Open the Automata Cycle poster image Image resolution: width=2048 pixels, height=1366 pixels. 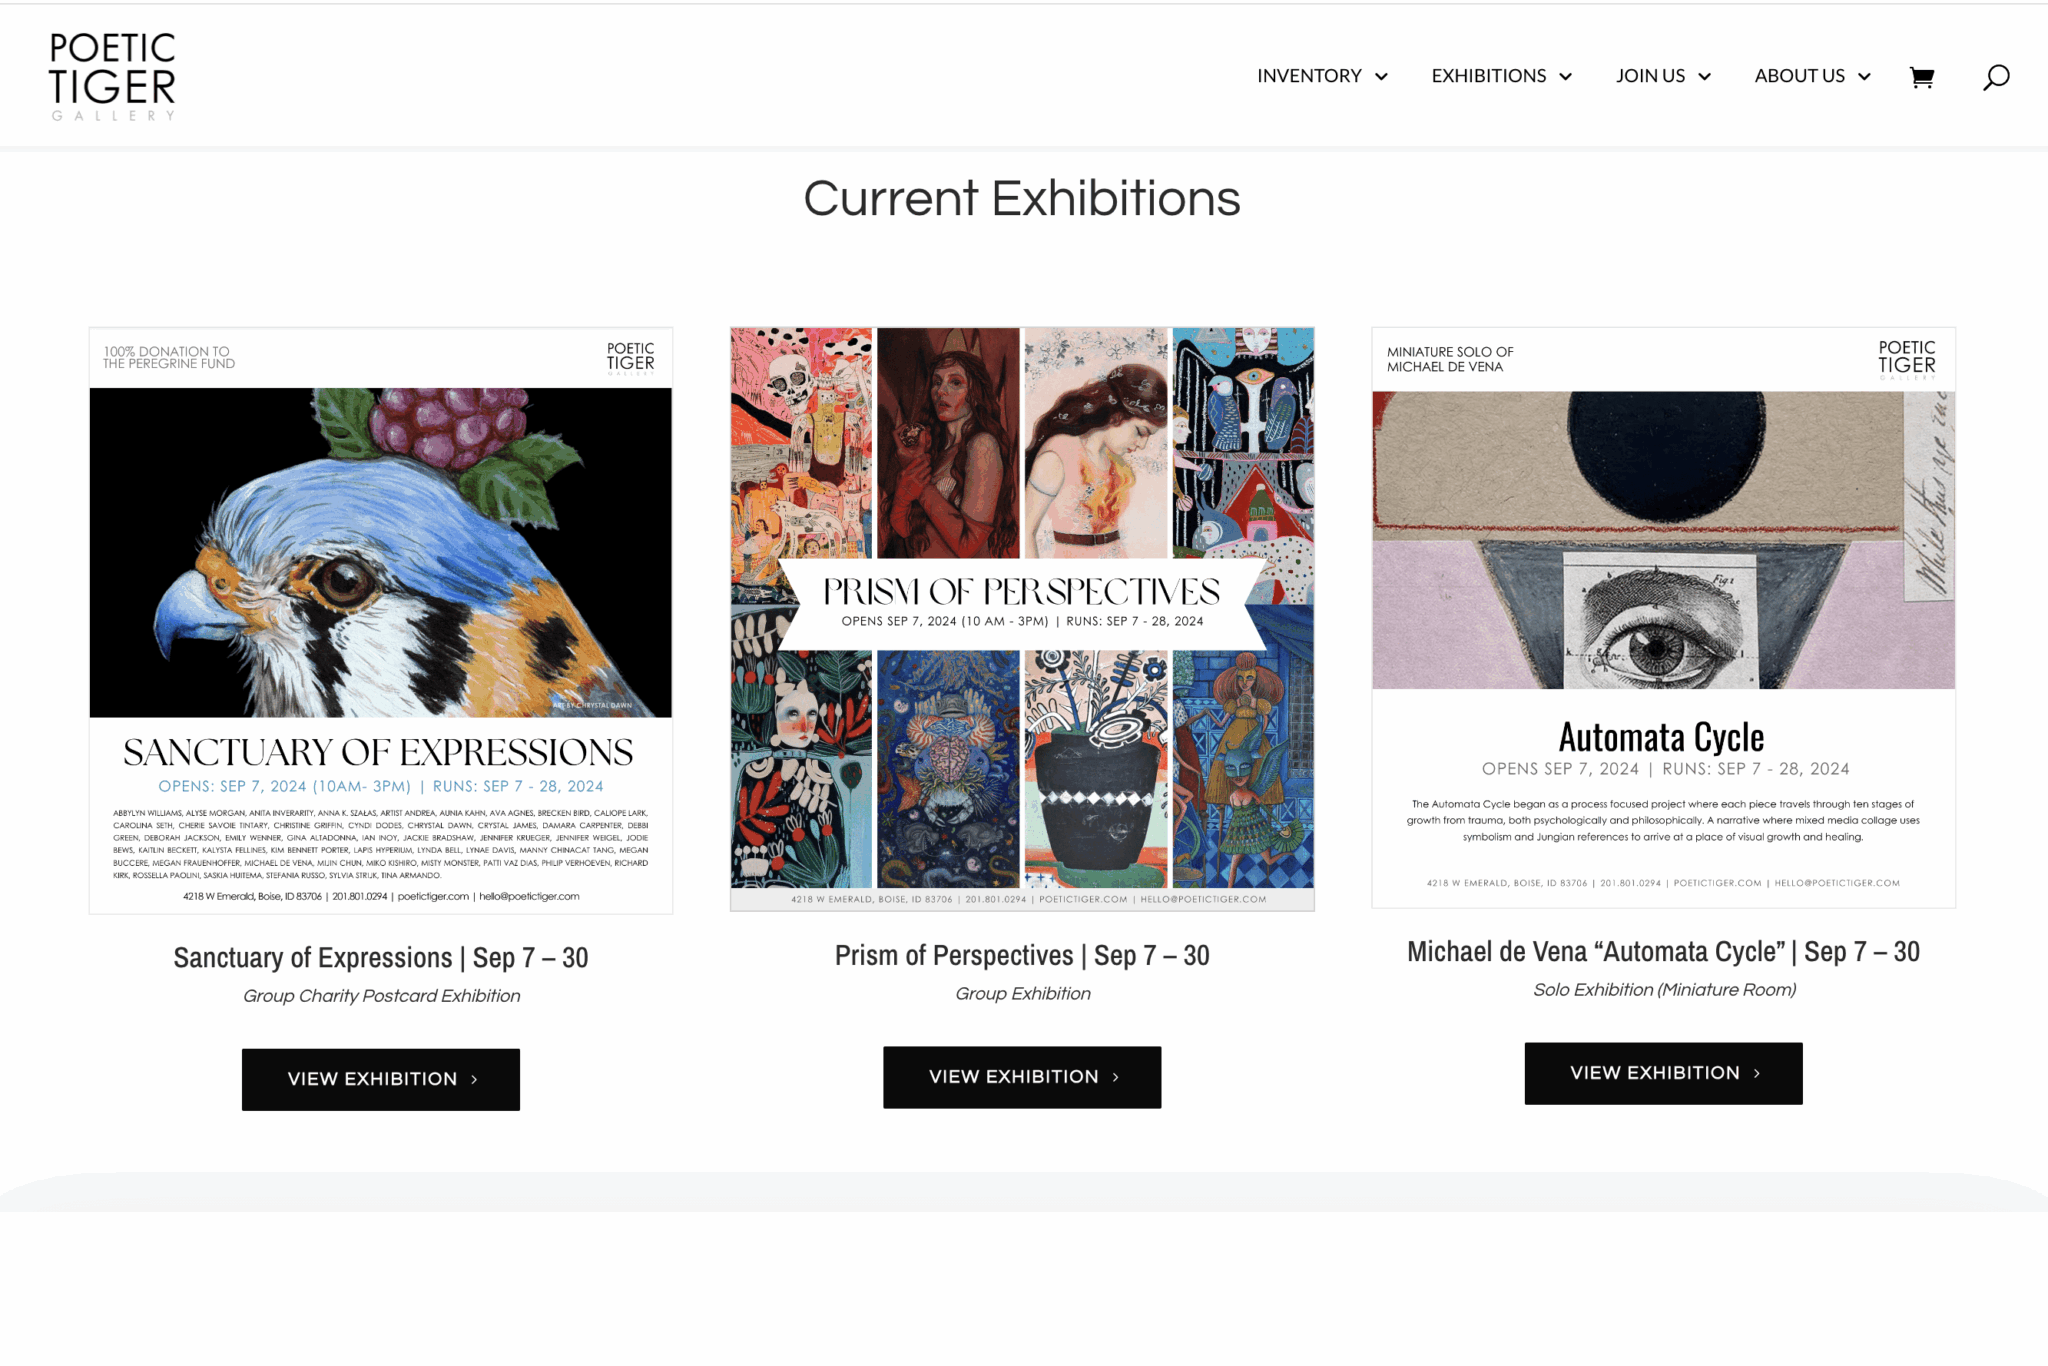(x=1663, y=617)
